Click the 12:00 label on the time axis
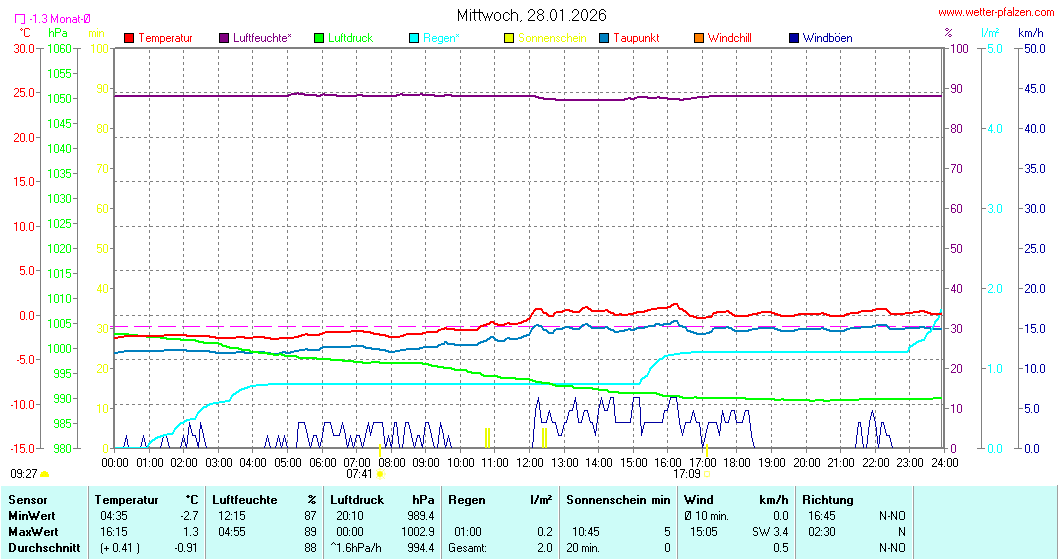 click(530, 462)
